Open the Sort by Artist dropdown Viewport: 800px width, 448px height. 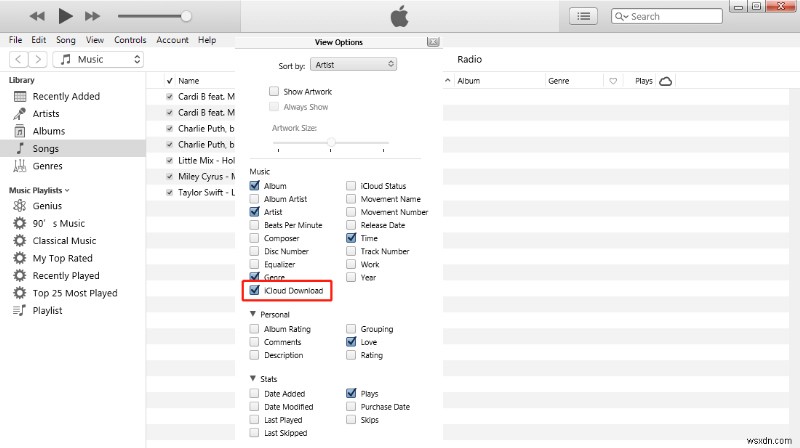pyautogui.click(x=353, y=64)
